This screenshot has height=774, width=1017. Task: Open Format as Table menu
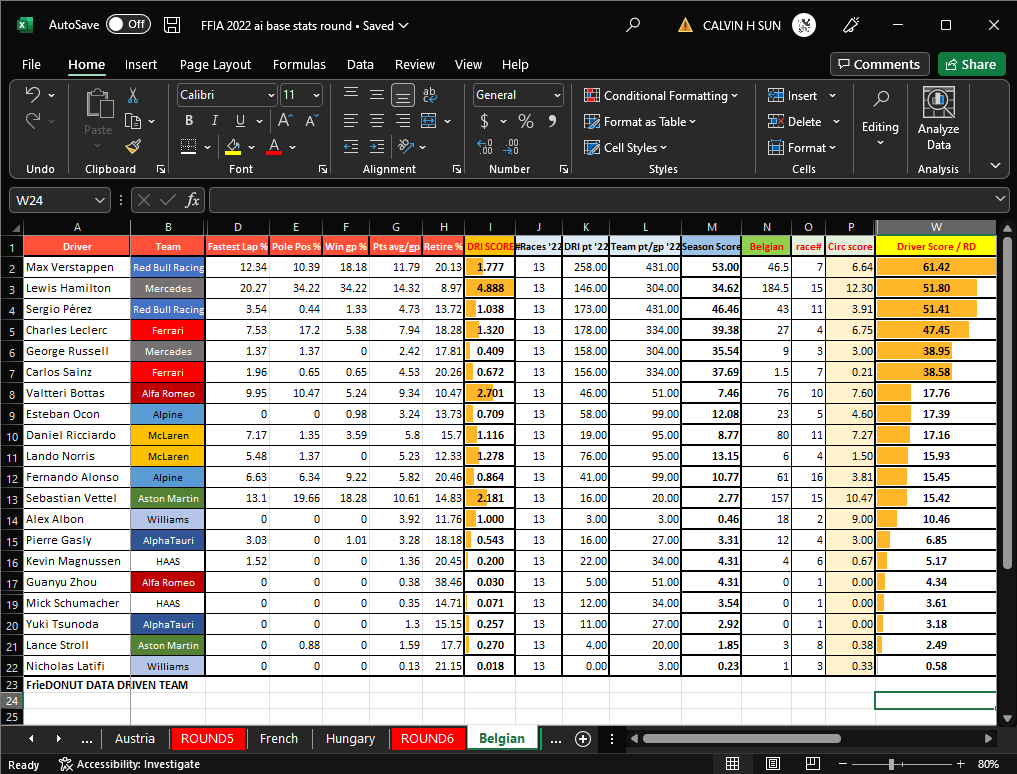coord(640,121)
